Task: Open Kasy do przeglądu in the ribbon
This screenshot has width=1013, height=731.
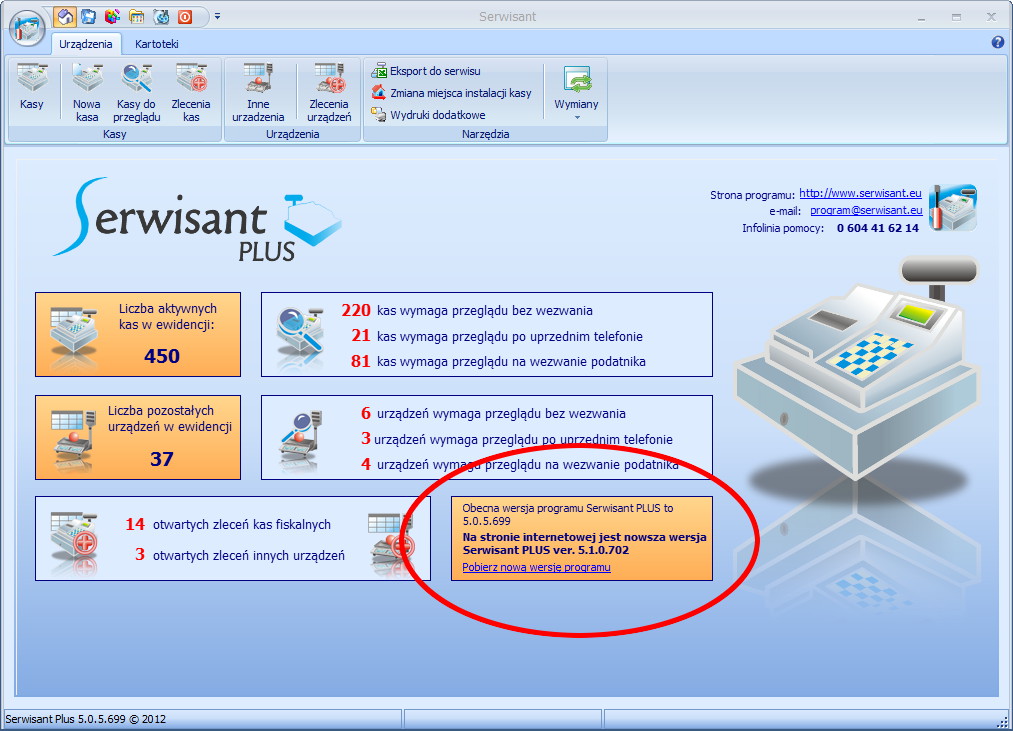Action: click(x=136, y=92)
